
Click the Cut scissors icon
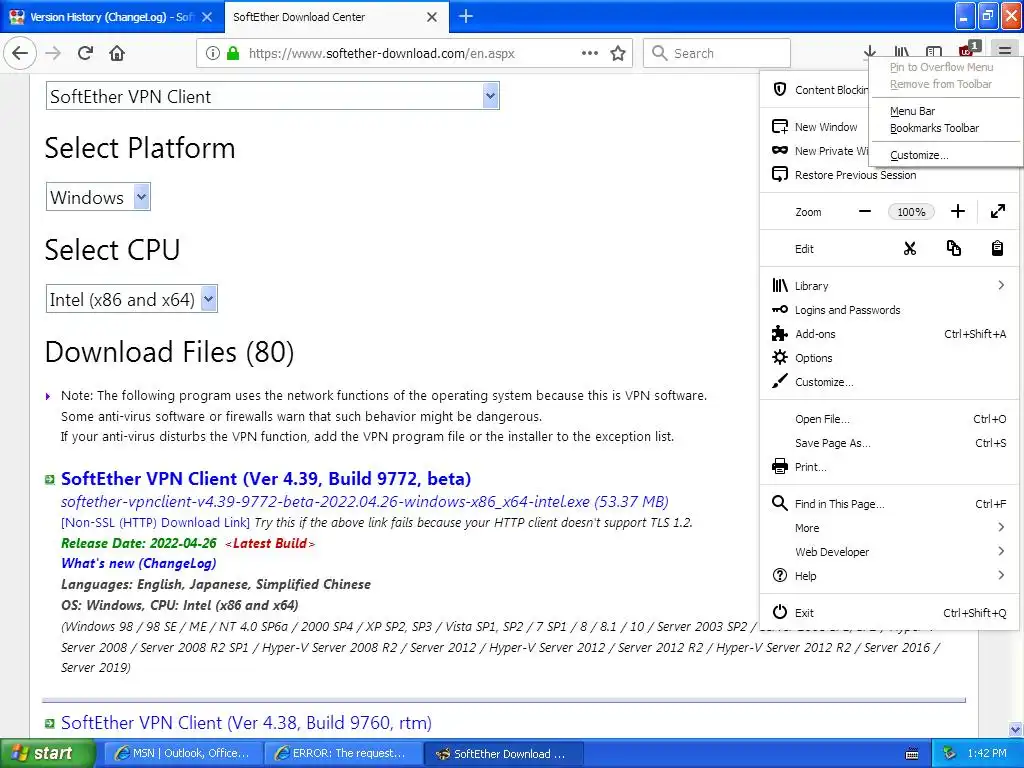point(910,249)
